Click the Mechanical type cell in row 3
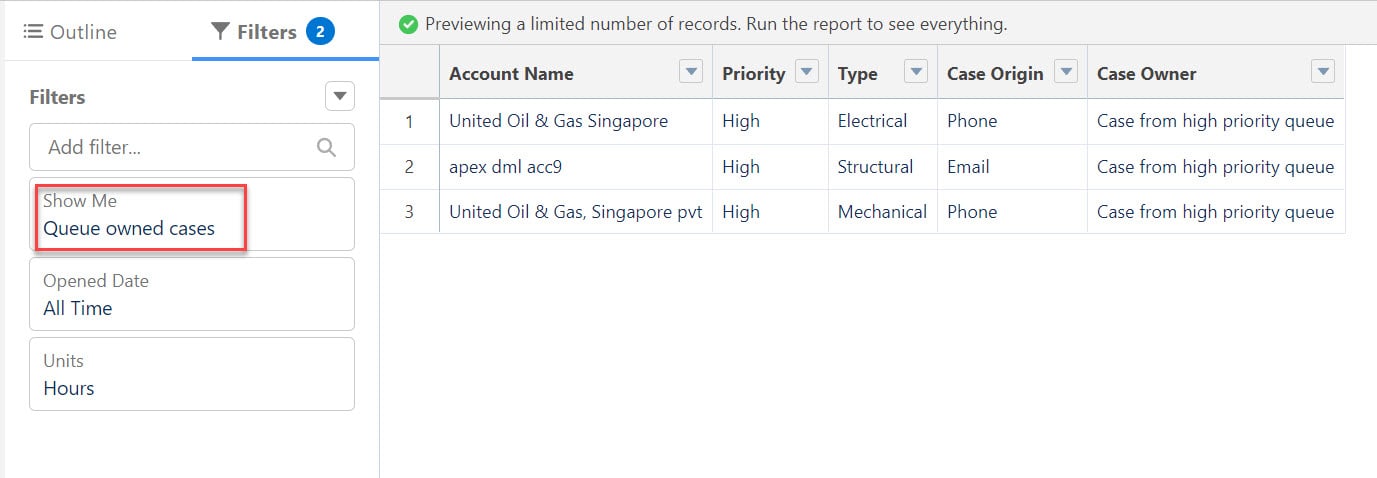 pos(881,212)
